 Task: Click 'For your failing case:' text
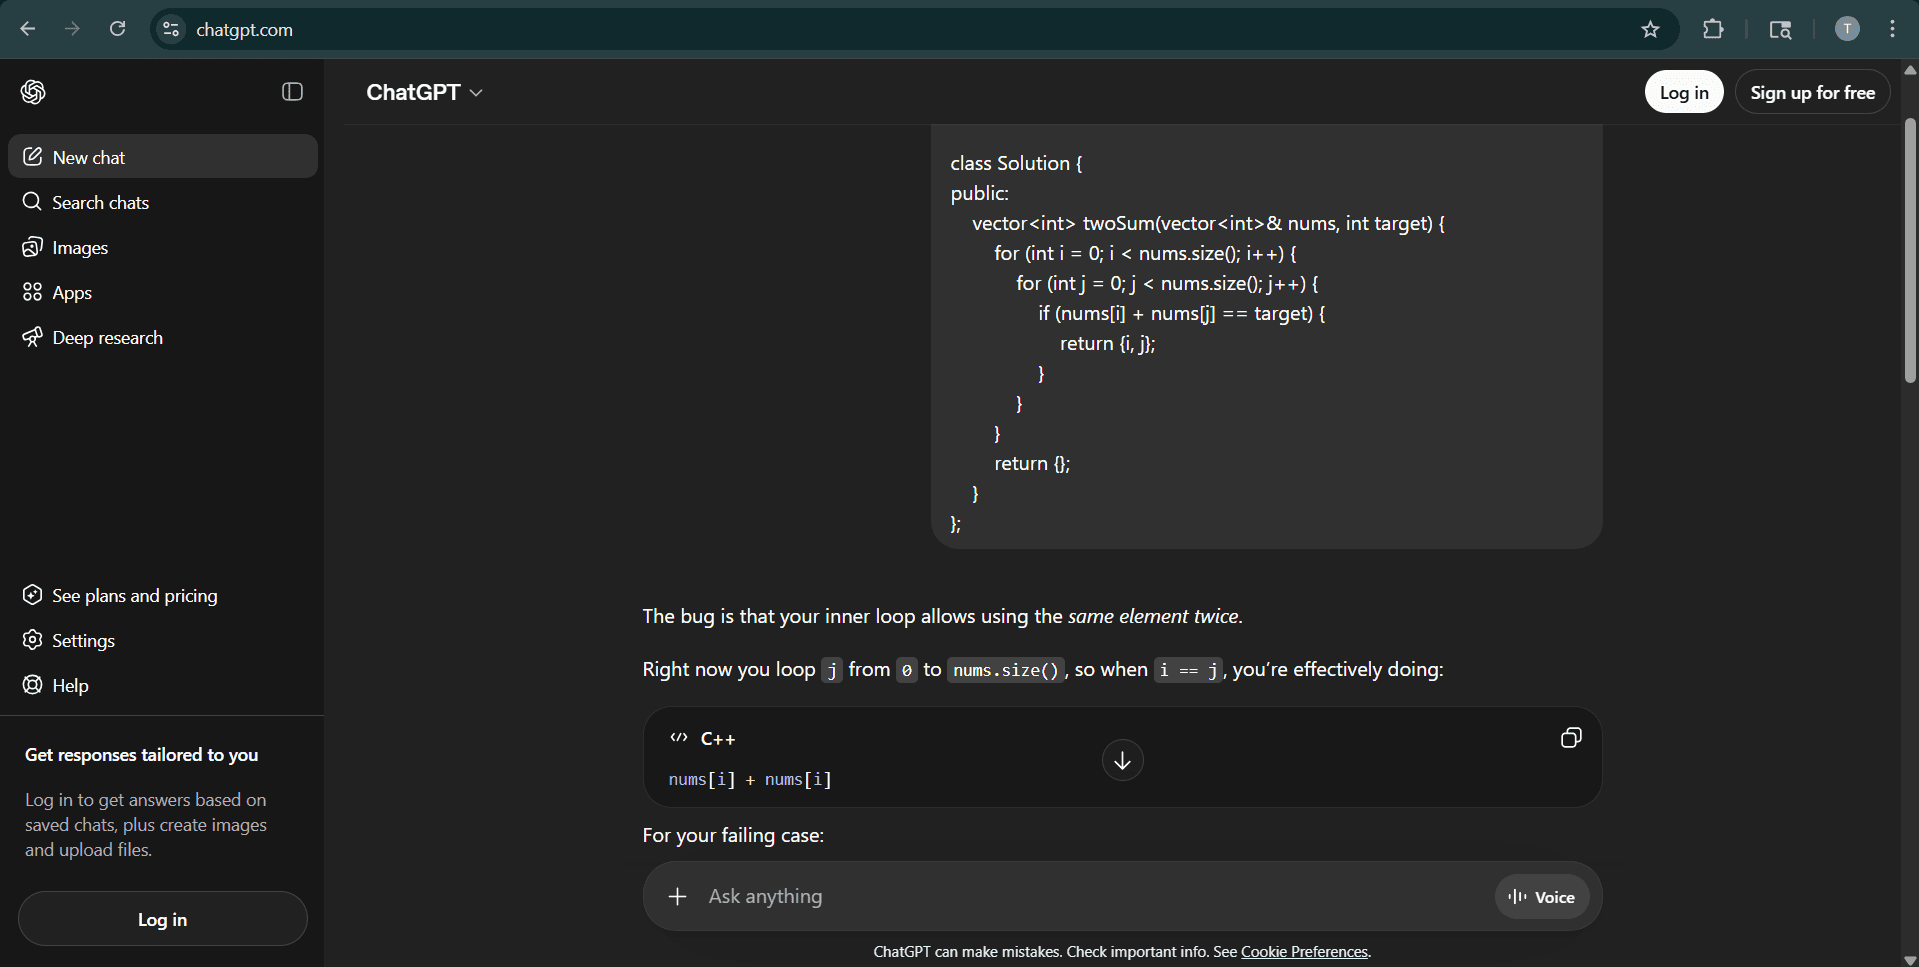pyautogui.click(x=733, y=835)
